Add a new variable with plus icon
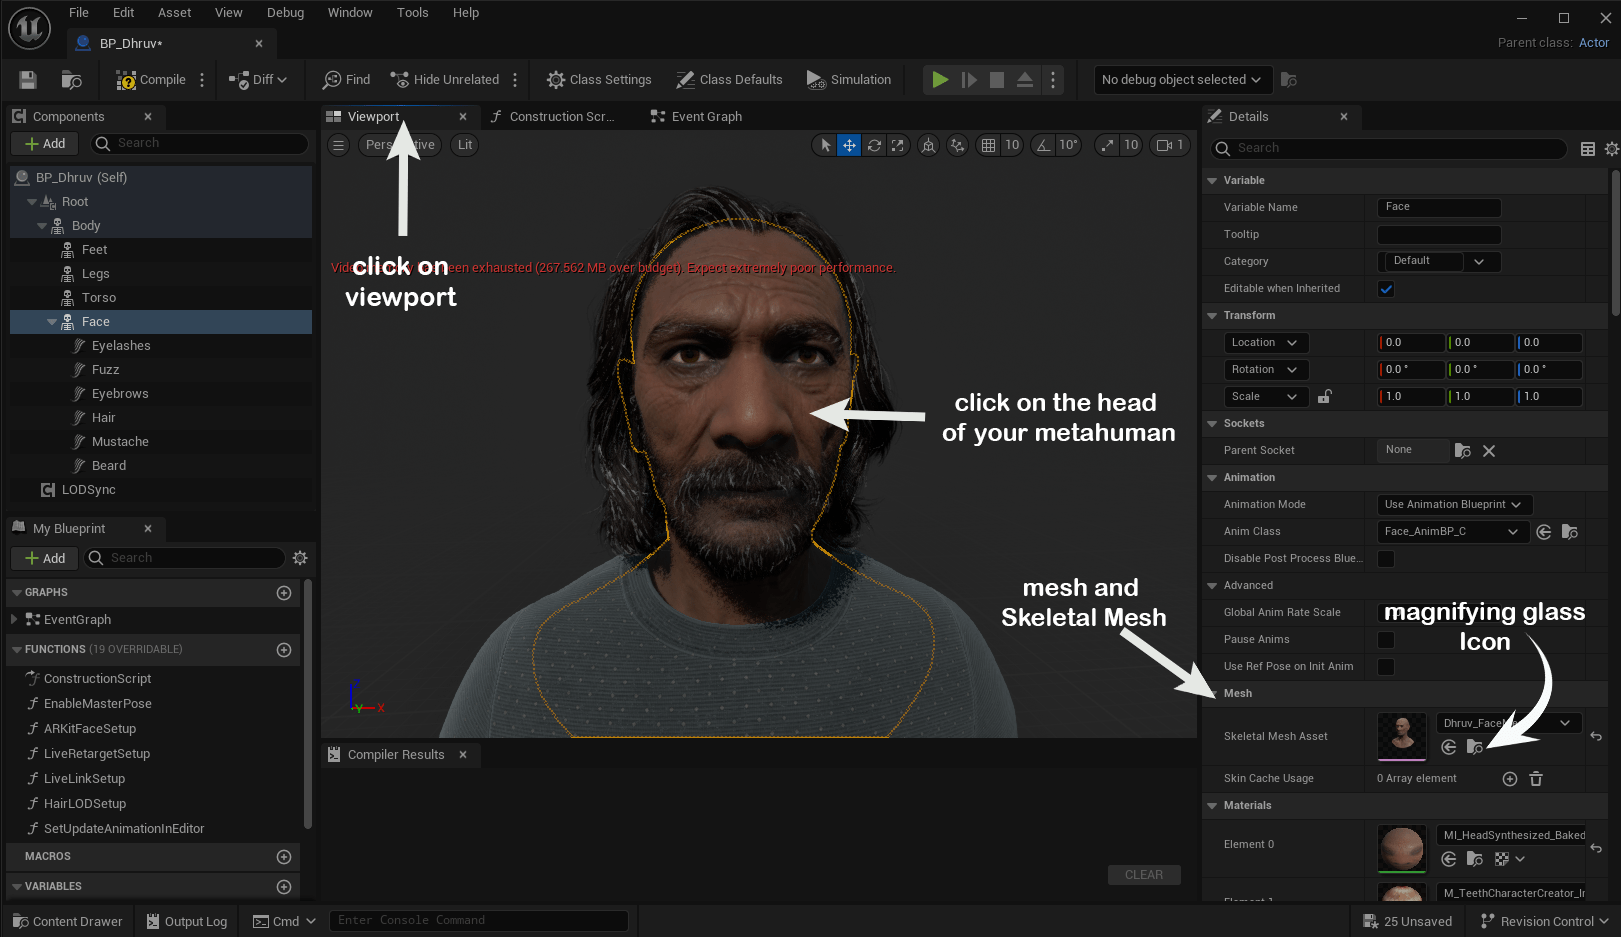Screen dimensions: 1621x937 point(284,887)
